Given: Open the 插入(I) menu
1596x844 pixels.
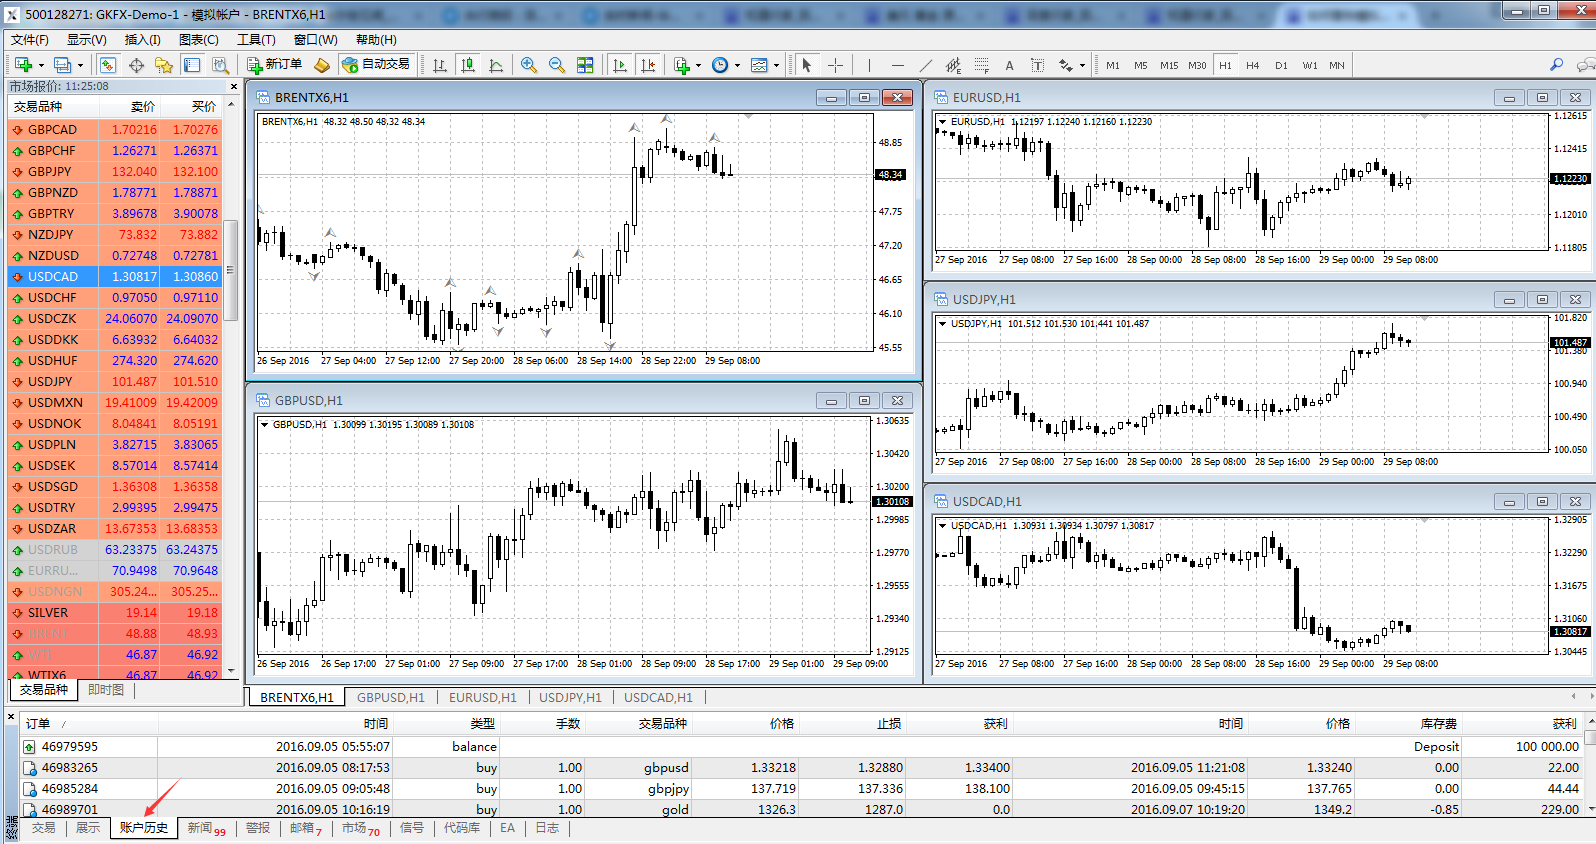Looking at the screenshot, I should click(142, 39).
